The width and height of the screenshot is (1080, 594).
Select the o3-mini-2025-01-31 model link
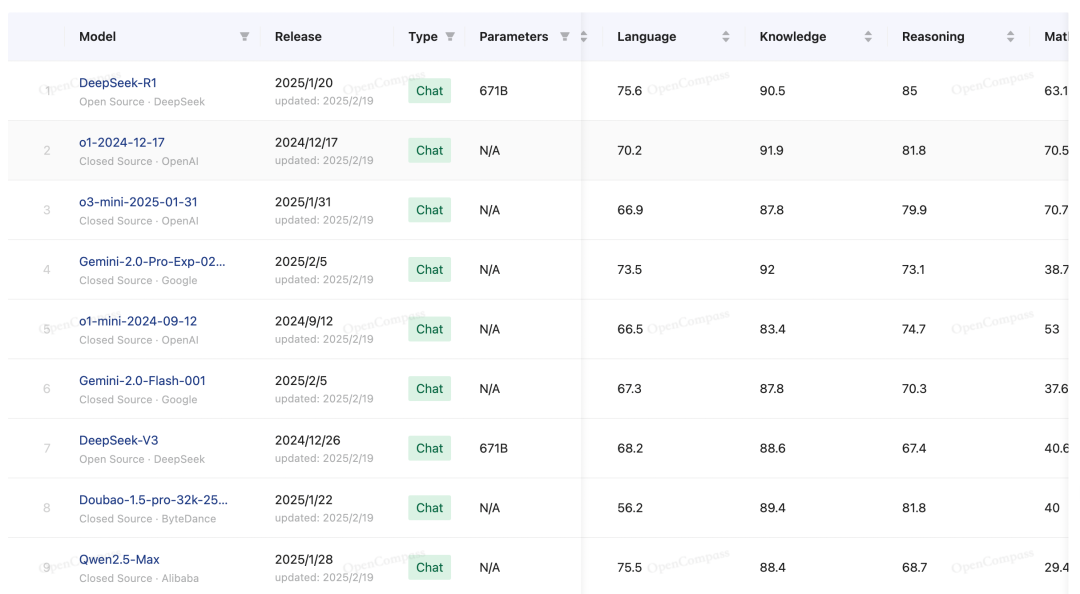pyautogui.click(x=138, y=202)
